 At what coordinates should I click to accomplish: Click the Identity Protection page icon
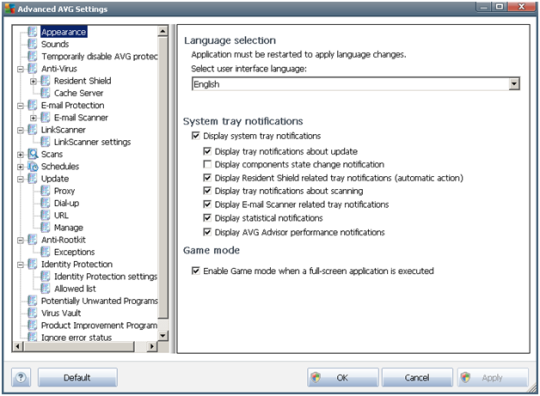tap(32, 264)
